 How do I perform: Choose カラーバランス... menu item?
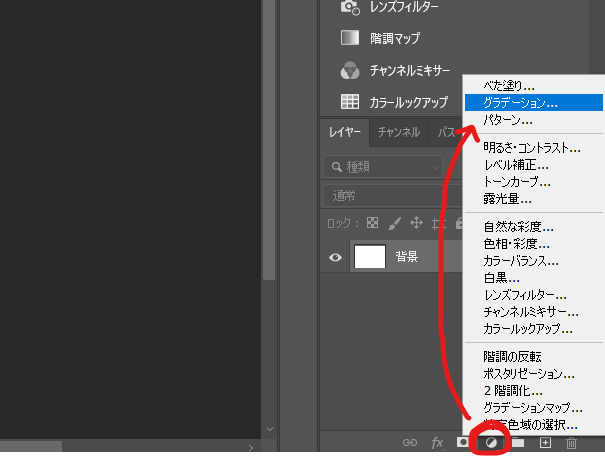(534, 261)
